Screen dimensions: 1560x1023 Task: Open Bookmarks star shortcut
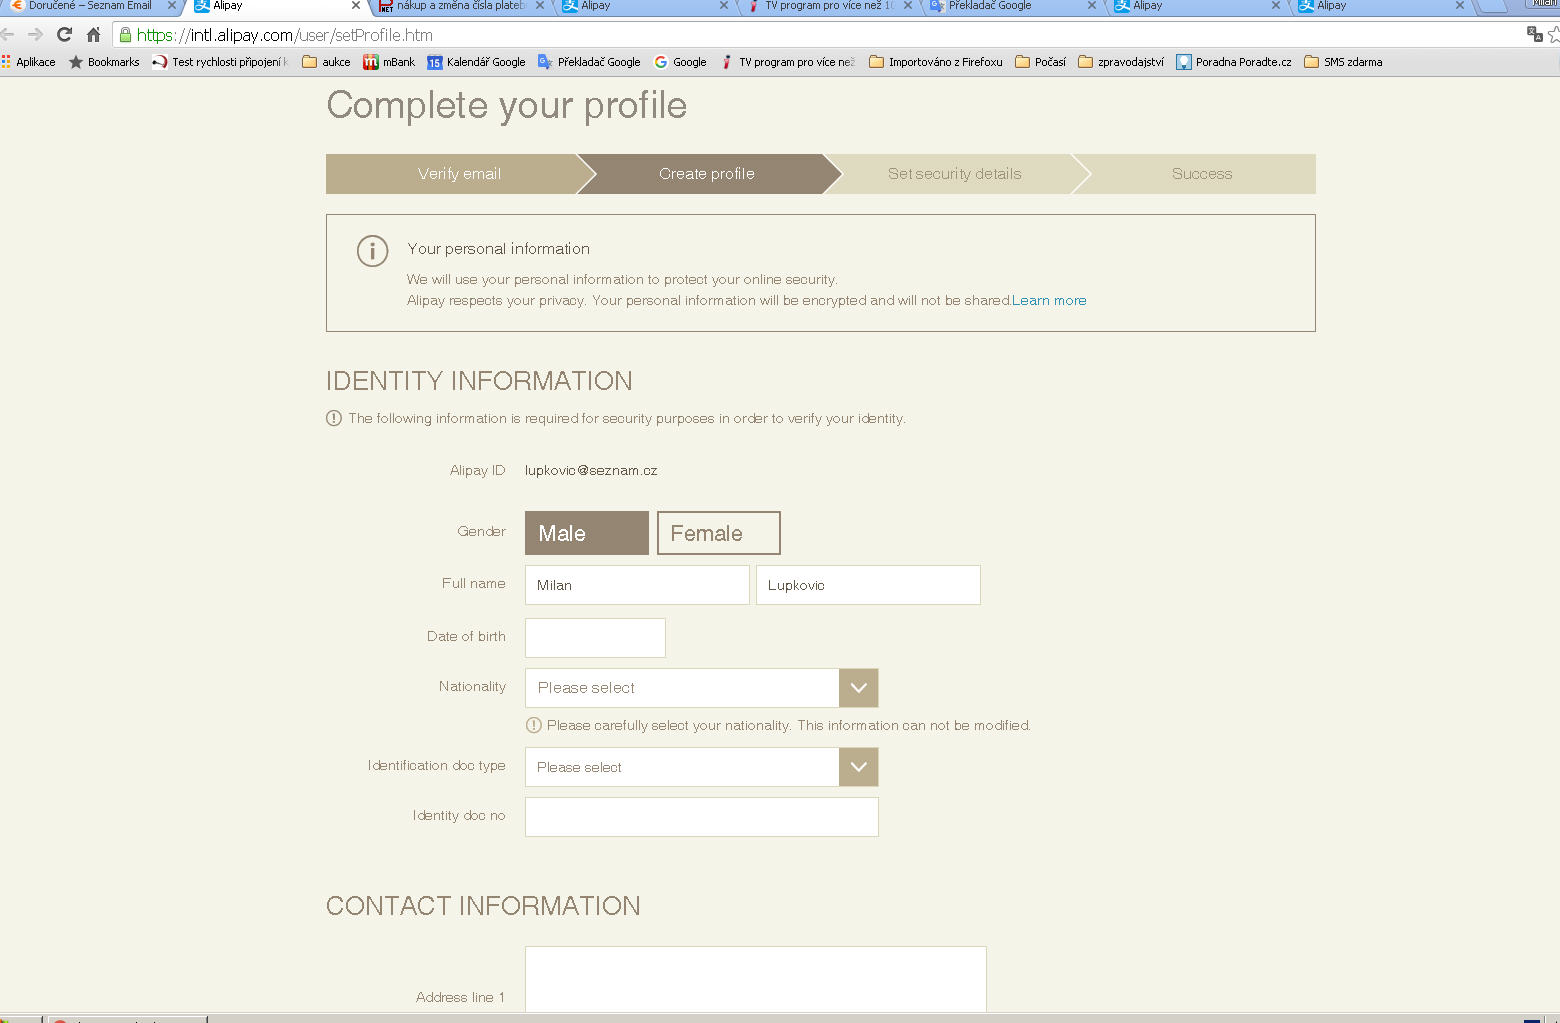coord(104,62)
